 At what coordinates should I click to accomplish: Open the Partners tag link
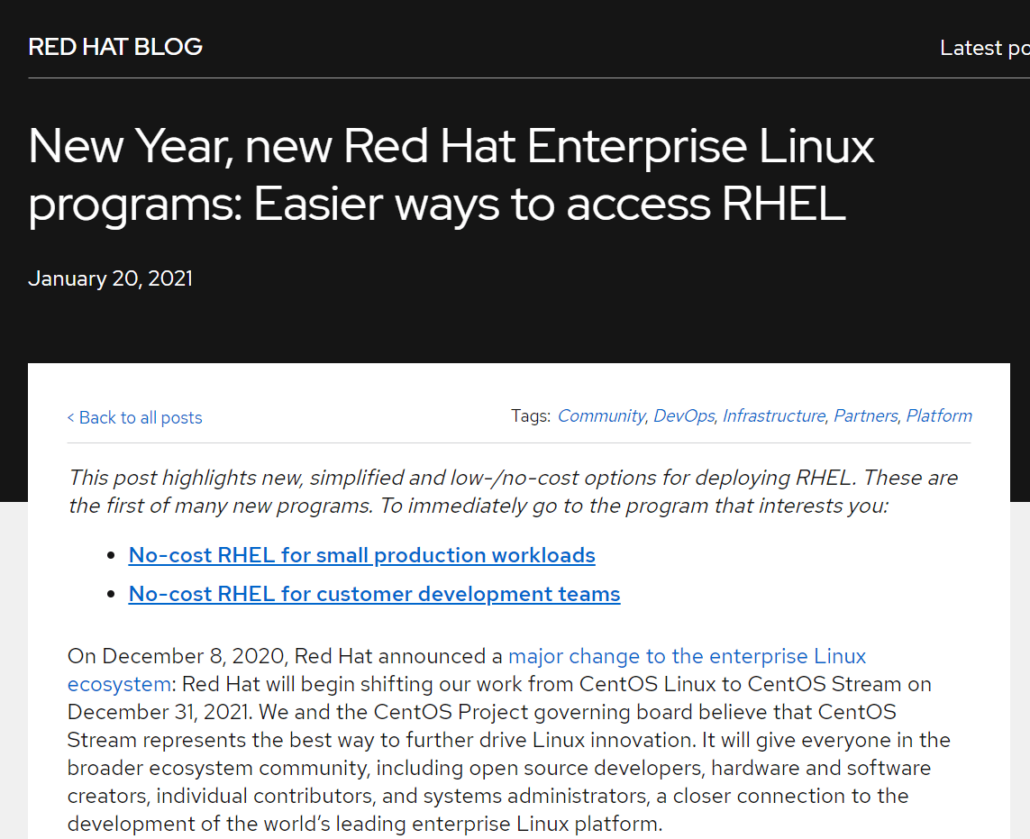865,415
